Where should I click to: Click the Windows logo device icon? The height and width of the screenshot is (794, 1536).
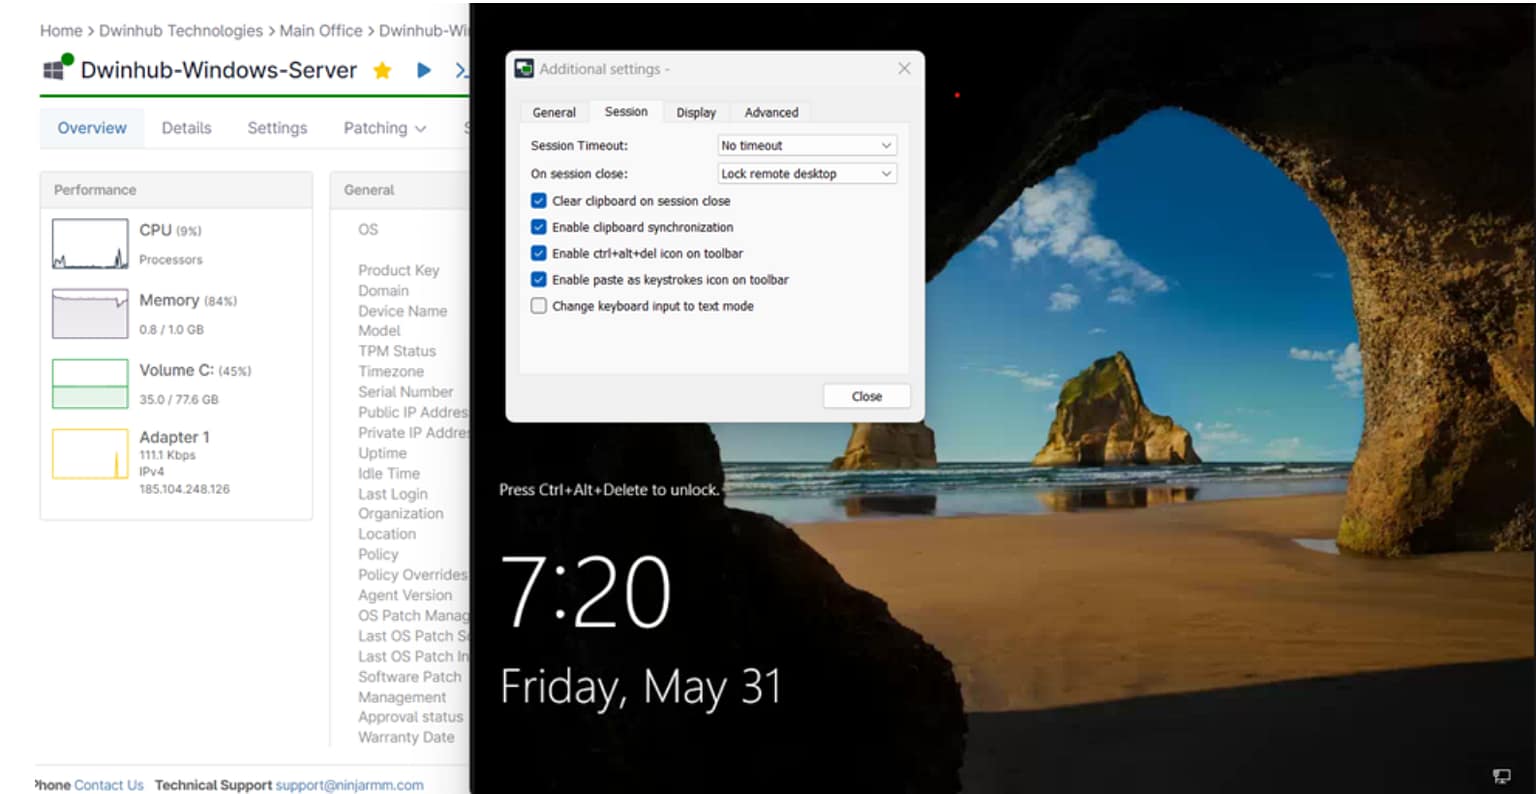click(56, 69)
